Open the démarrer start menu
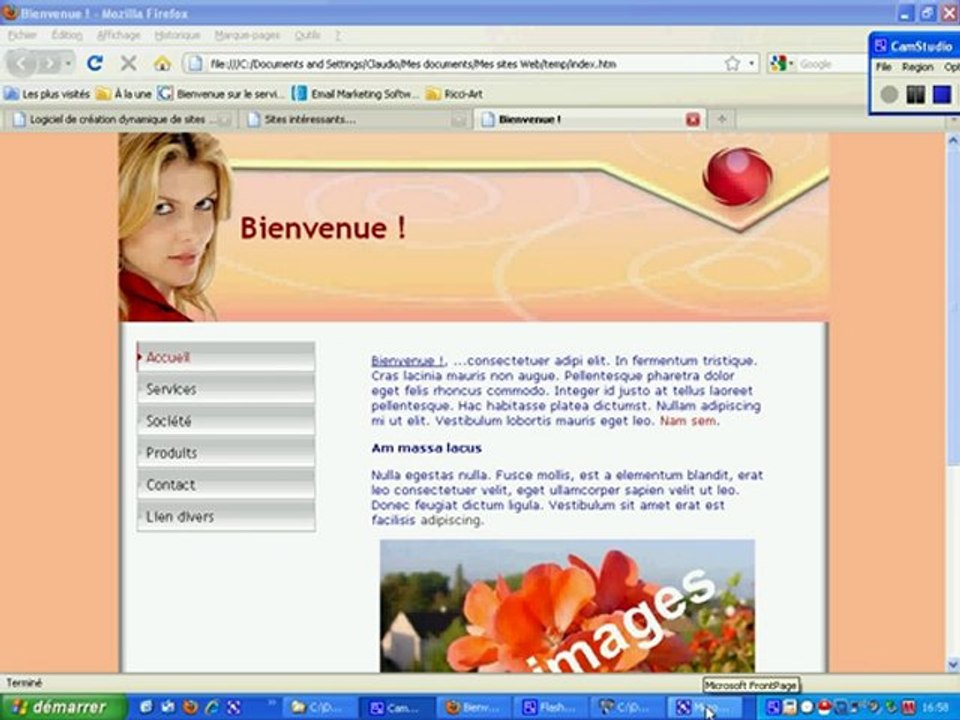The height and width of the screenshot is (720, 960). pyautogui.click(x=63, y=707)
